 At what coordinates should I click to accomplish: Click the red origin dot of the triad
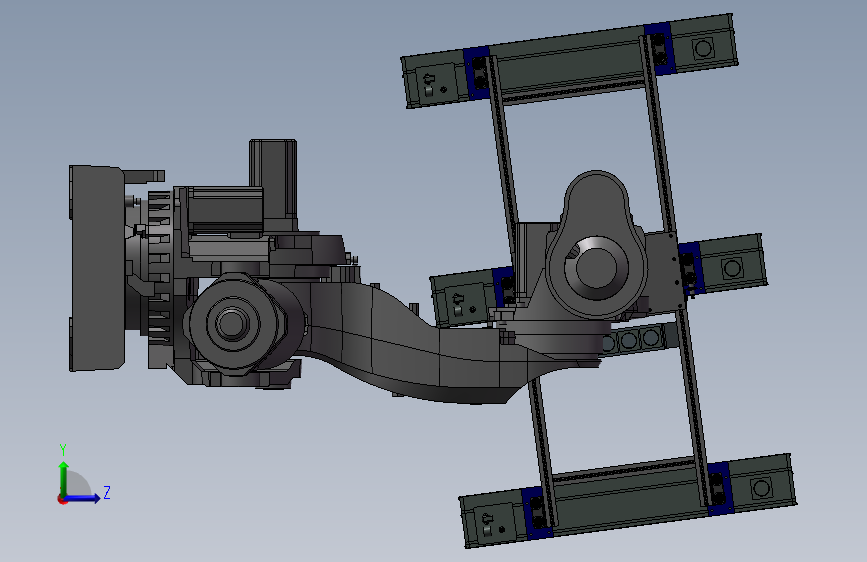pyautogui.click(x=61, y=499)
